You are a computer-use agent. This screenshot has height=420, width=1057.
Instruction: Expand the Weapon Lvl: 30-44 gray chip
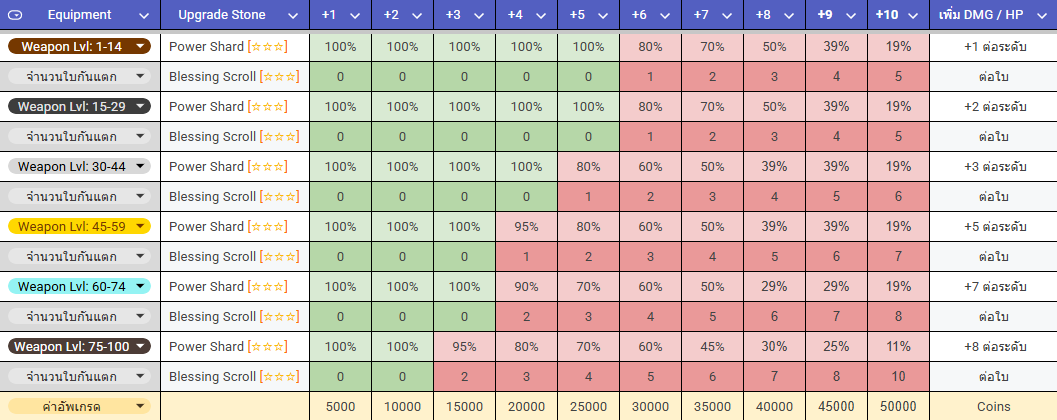tap(141, 167)
